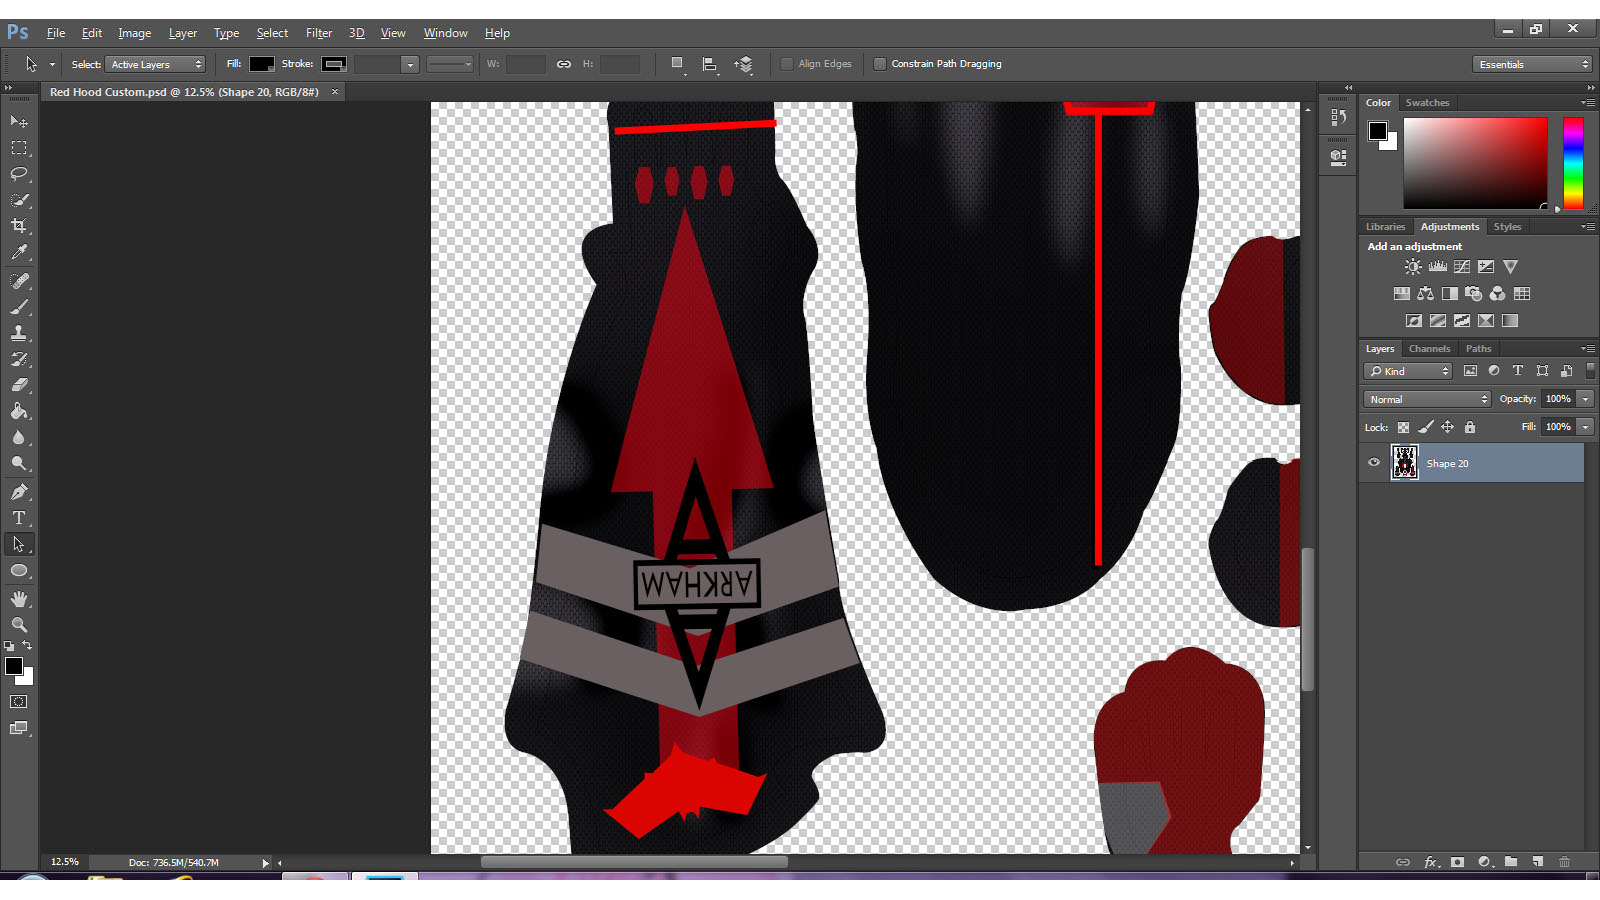
Task: Select the Spot Healing Brush tool
Action: click(19, 281)
